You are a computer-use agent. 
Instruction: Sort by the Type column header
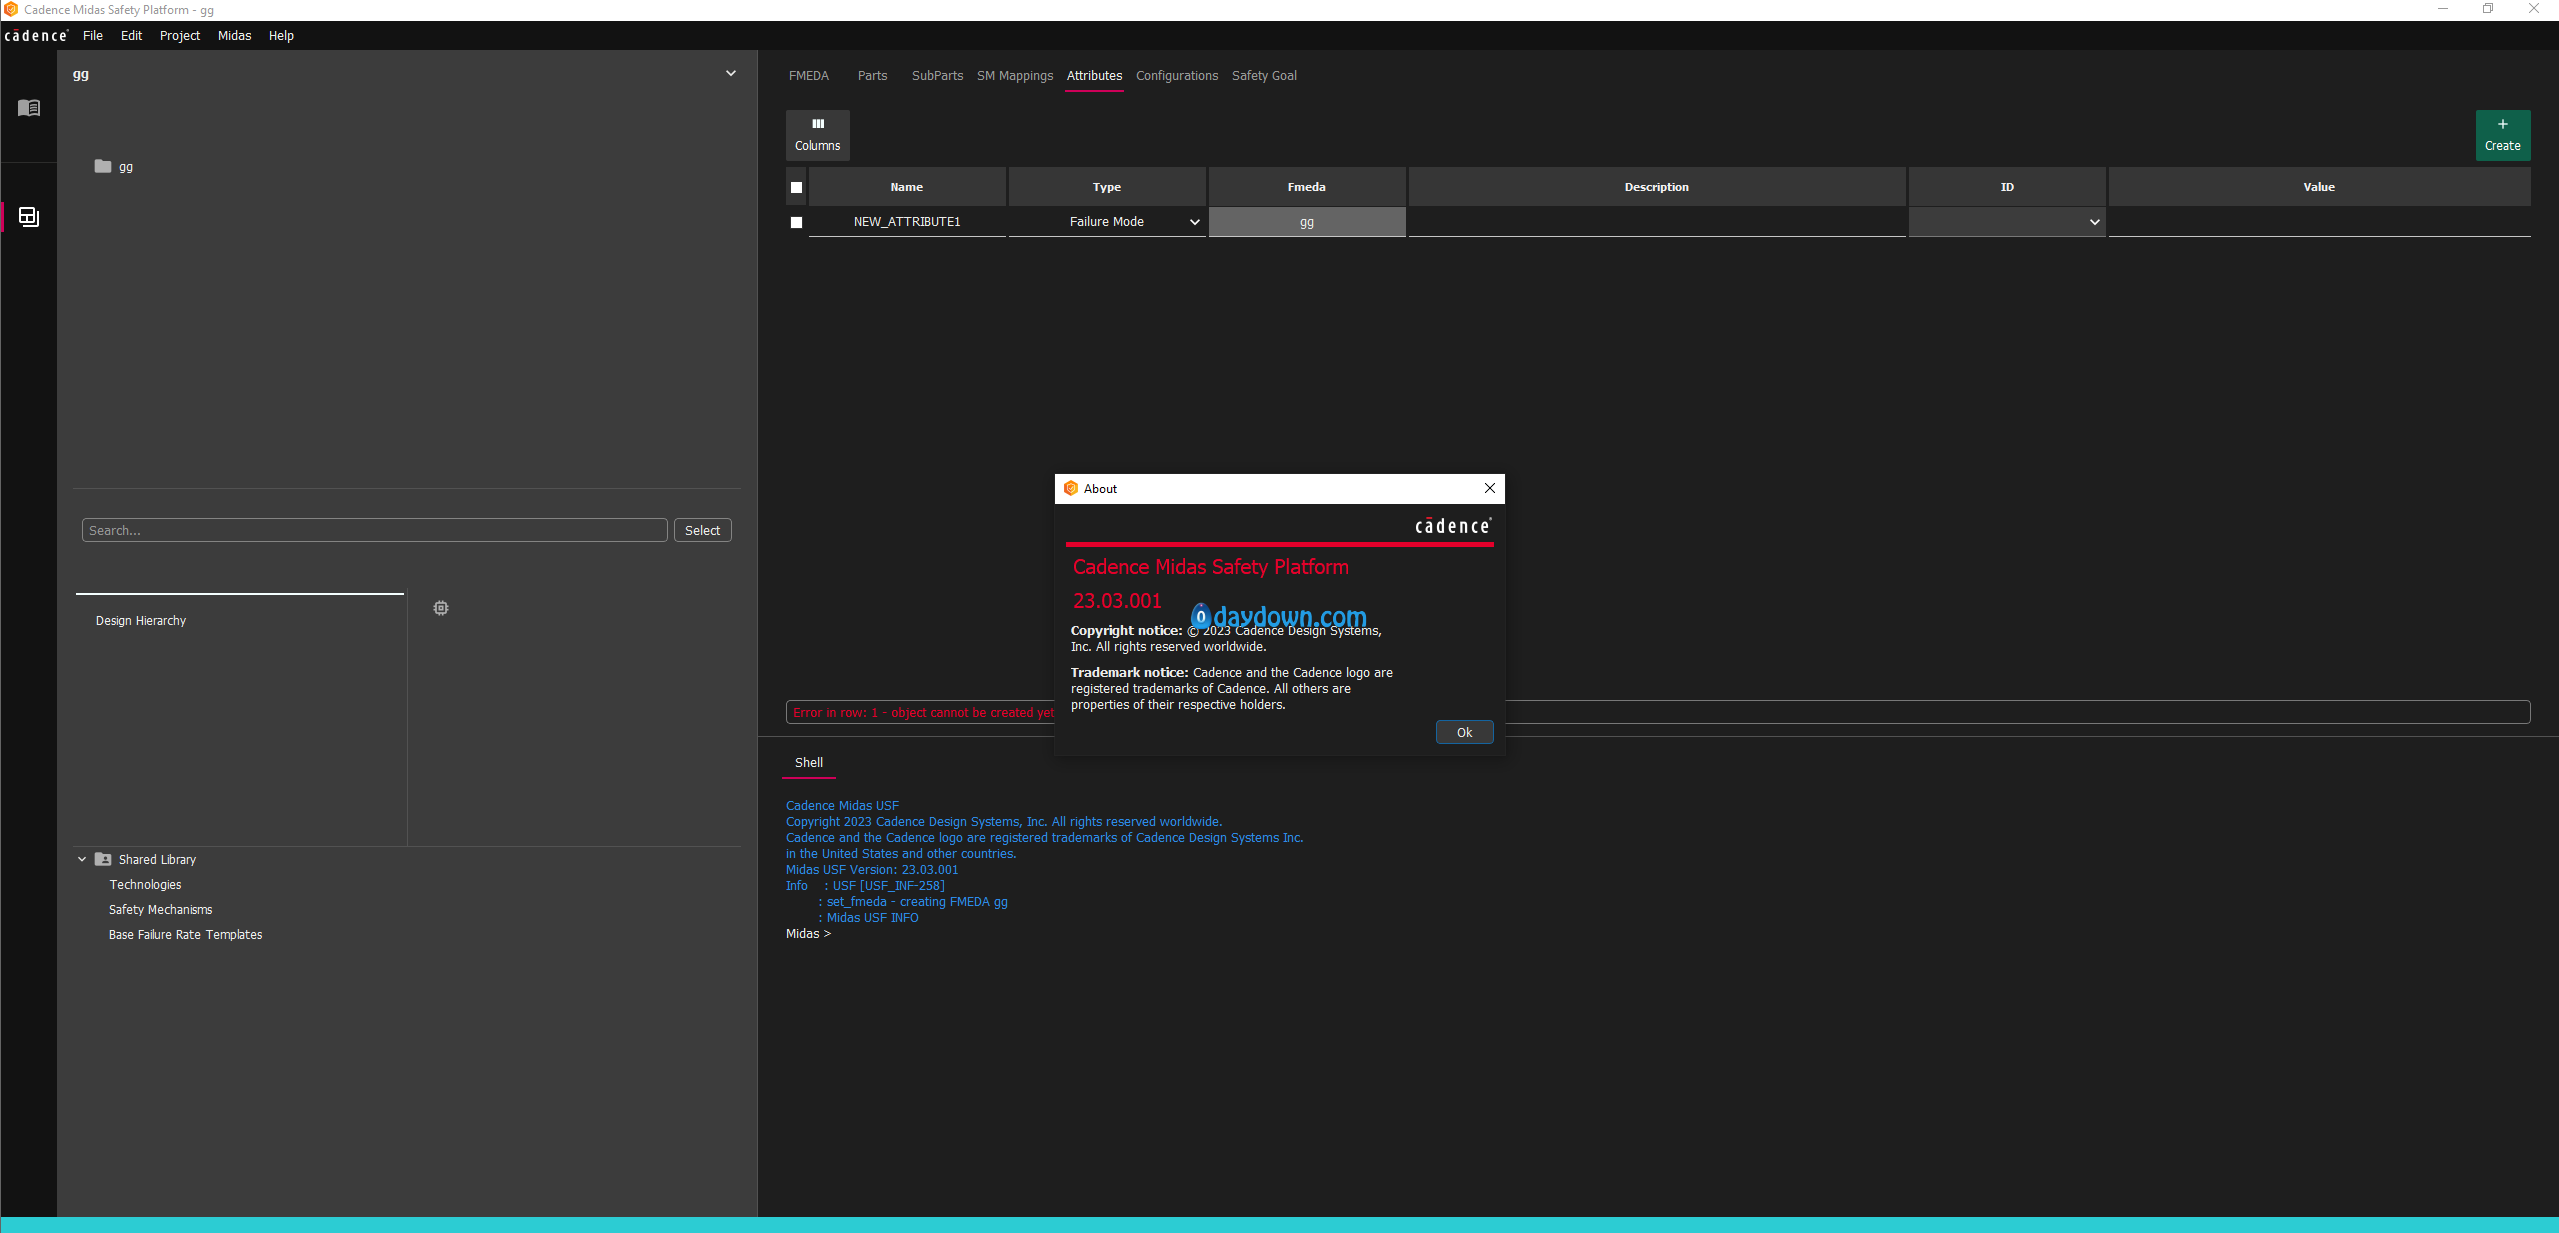1106,187
